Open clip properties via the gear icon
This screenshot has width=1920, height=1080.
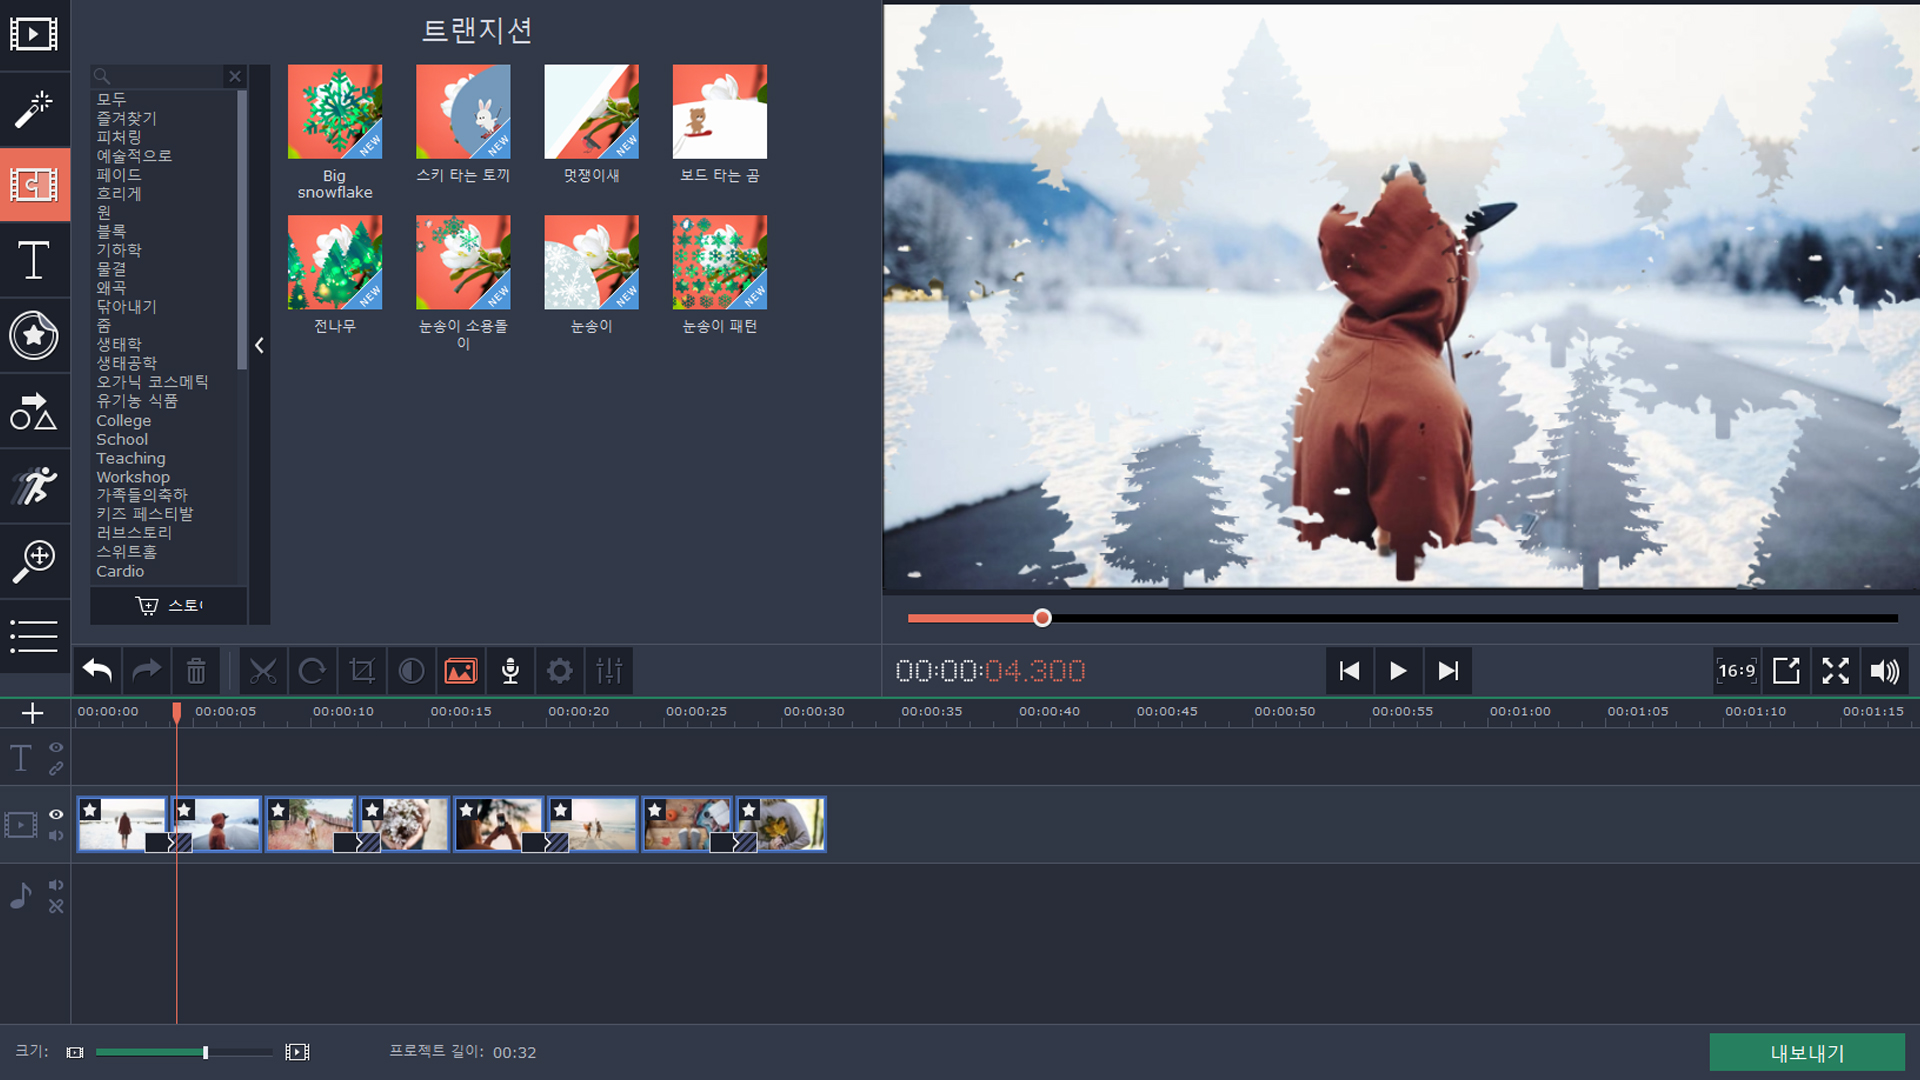(560, 671)
